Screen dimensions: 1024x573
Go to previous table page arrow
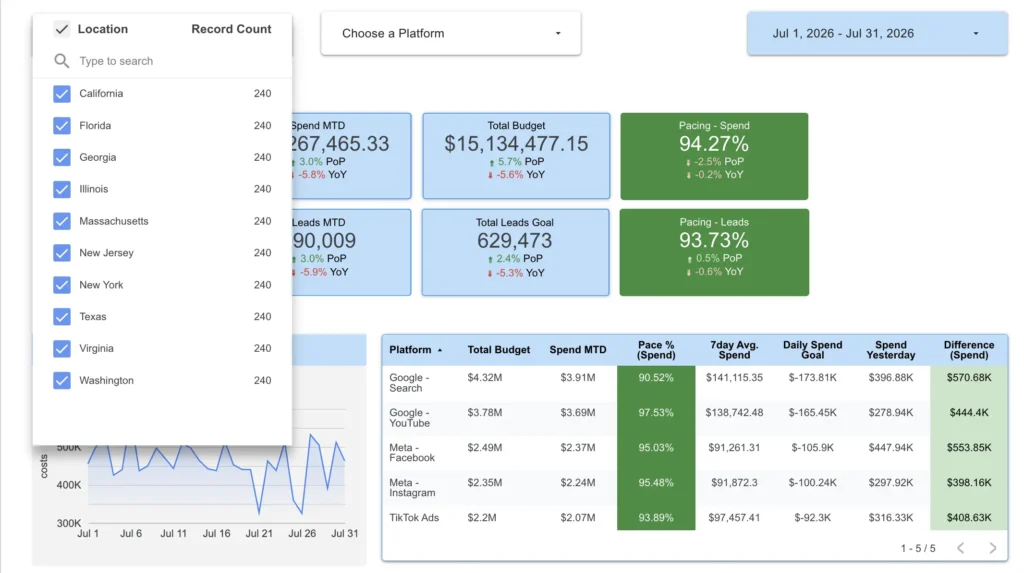coord(961,548)
